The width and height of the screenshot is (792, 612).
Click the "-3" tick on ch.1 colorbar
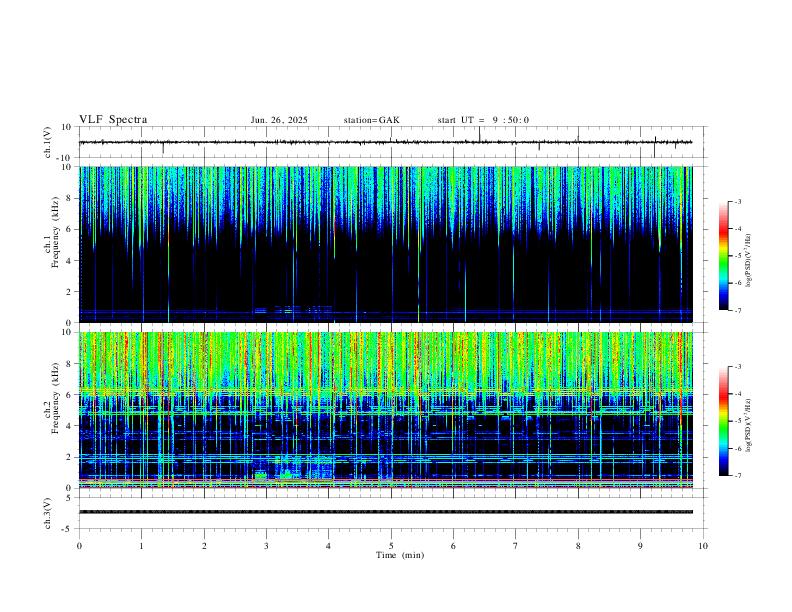click(x=737, y=202)
